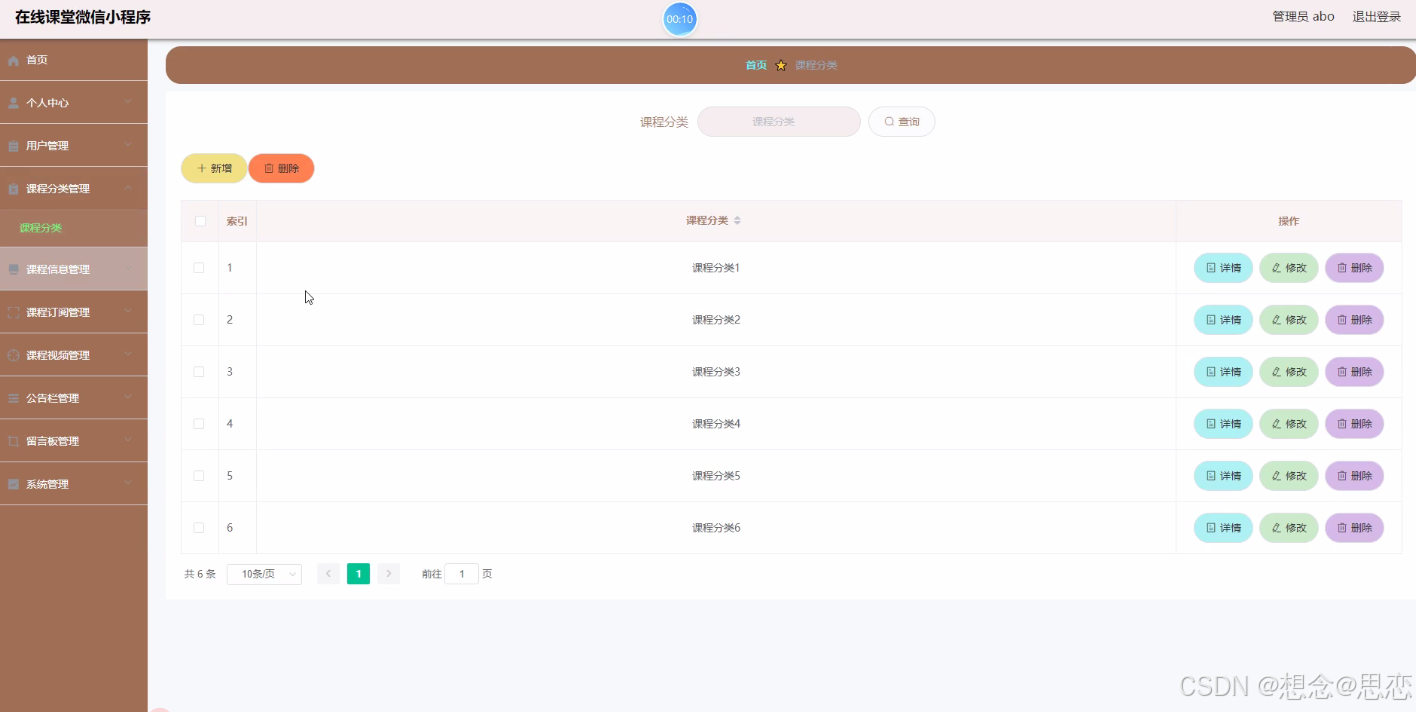Image resolution: width=1416 pixels, height=712 pixels.
Task: Click 删除 for 课程分类2 row
Action: 1354,320
